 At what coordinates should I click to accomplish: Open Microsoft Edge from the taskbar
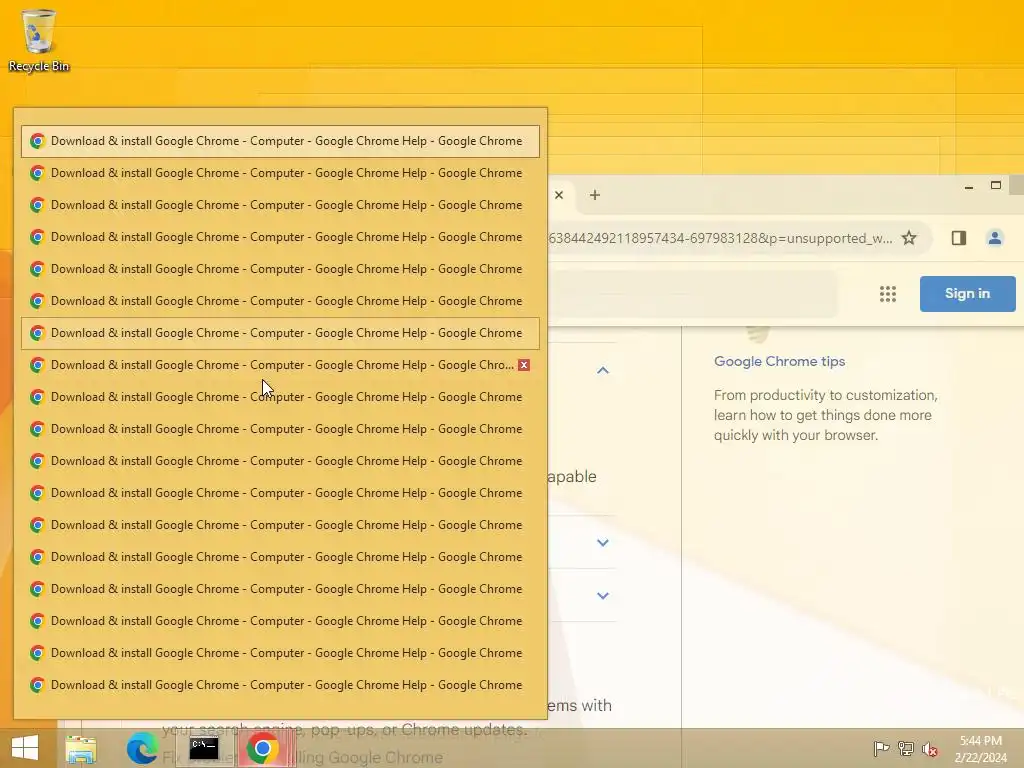click(x=142, y=748)
